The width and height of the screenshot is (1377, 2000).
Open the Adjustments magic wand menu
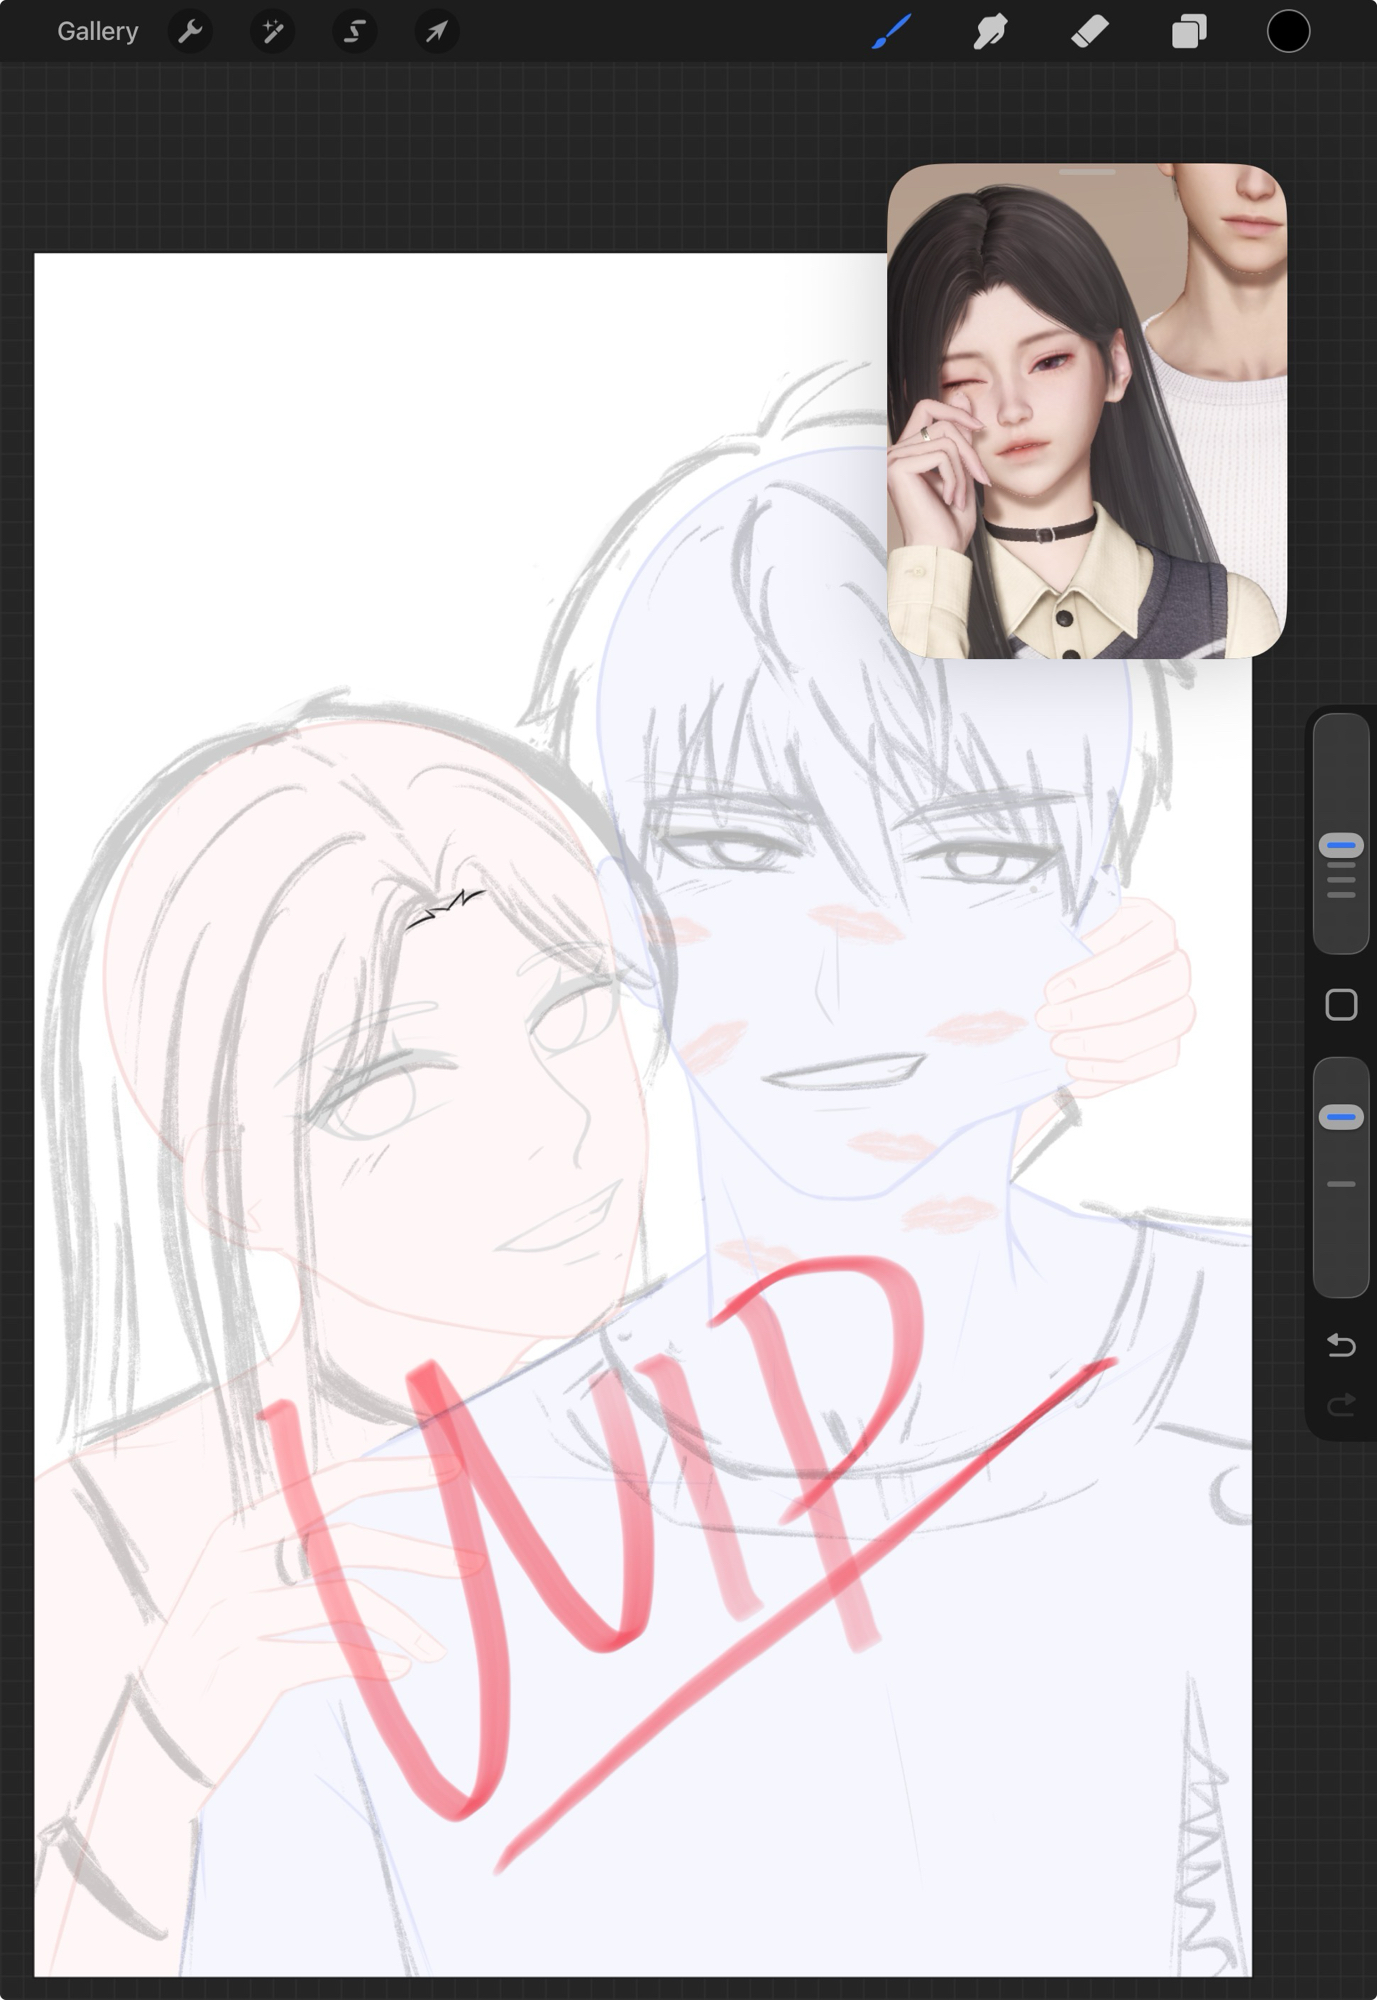(272, 32)
